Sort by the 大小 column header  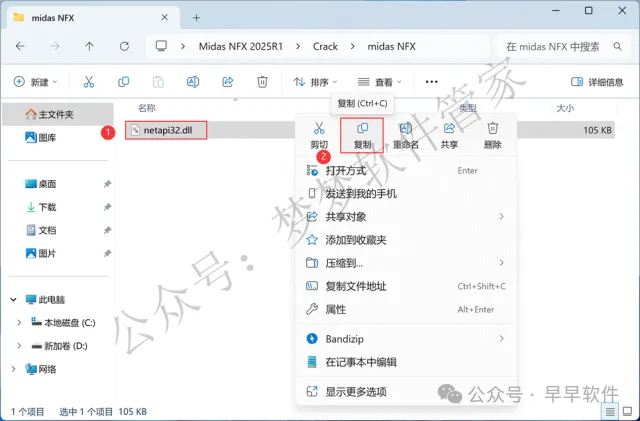pos(565,108)
